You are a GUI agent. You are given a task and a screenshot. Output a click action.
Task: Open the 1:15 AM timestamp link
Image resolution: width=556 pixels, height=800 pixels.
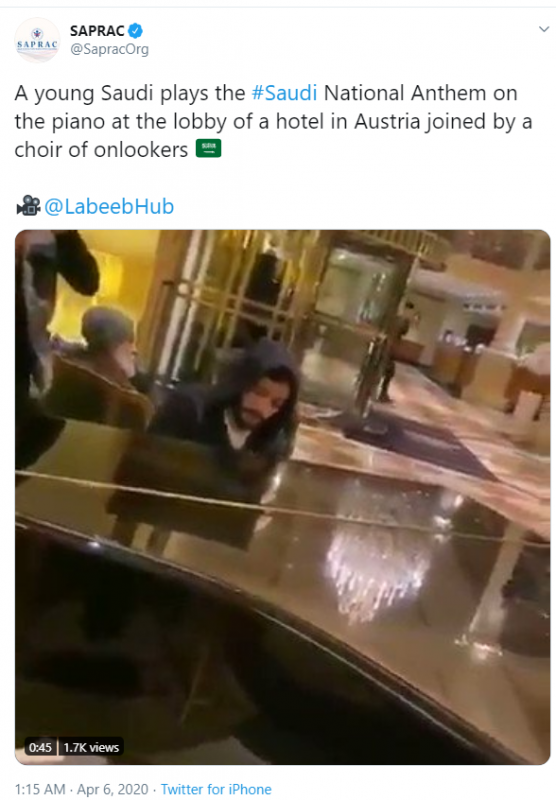(40, 789)
